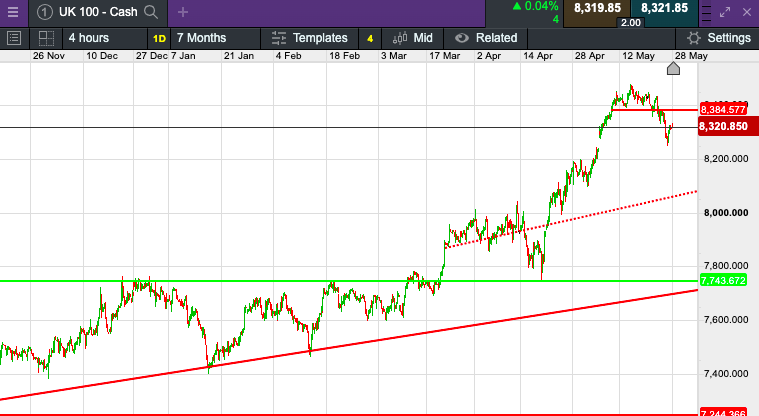Open Related instruments panel
This screenshot has width=759, height=416.
pos(487,38)
